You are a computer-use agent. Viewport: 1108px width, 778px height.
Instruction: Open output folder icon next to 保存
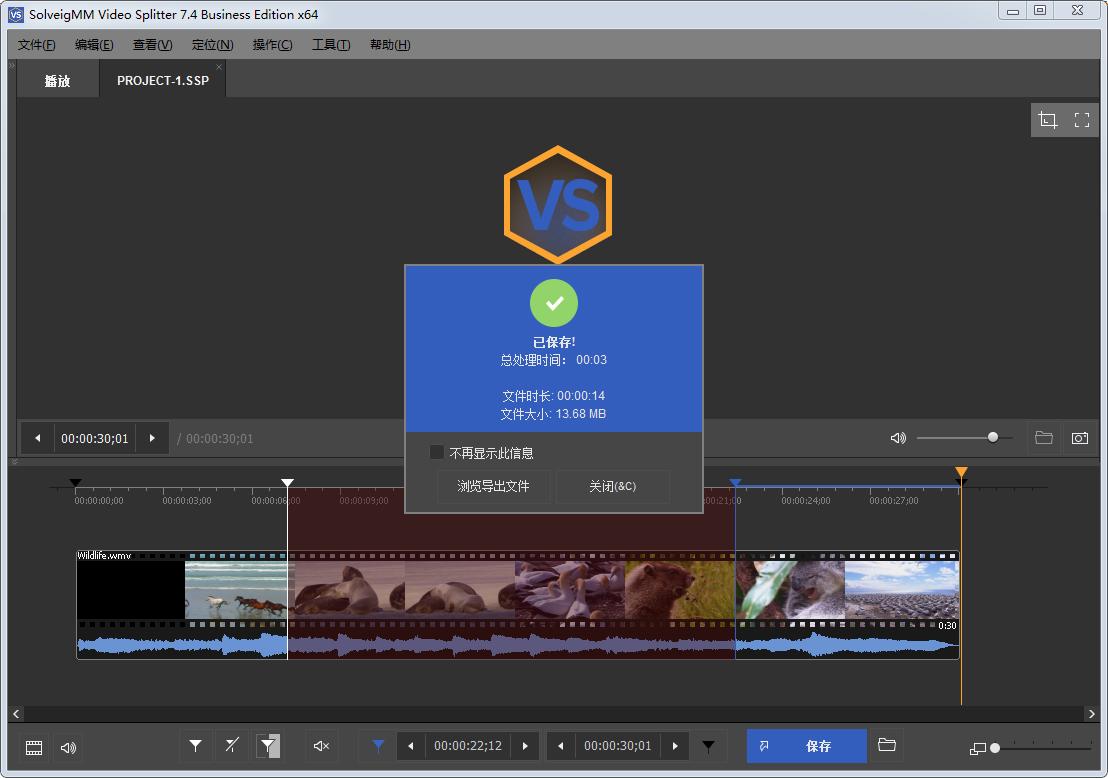click(886, 745)
